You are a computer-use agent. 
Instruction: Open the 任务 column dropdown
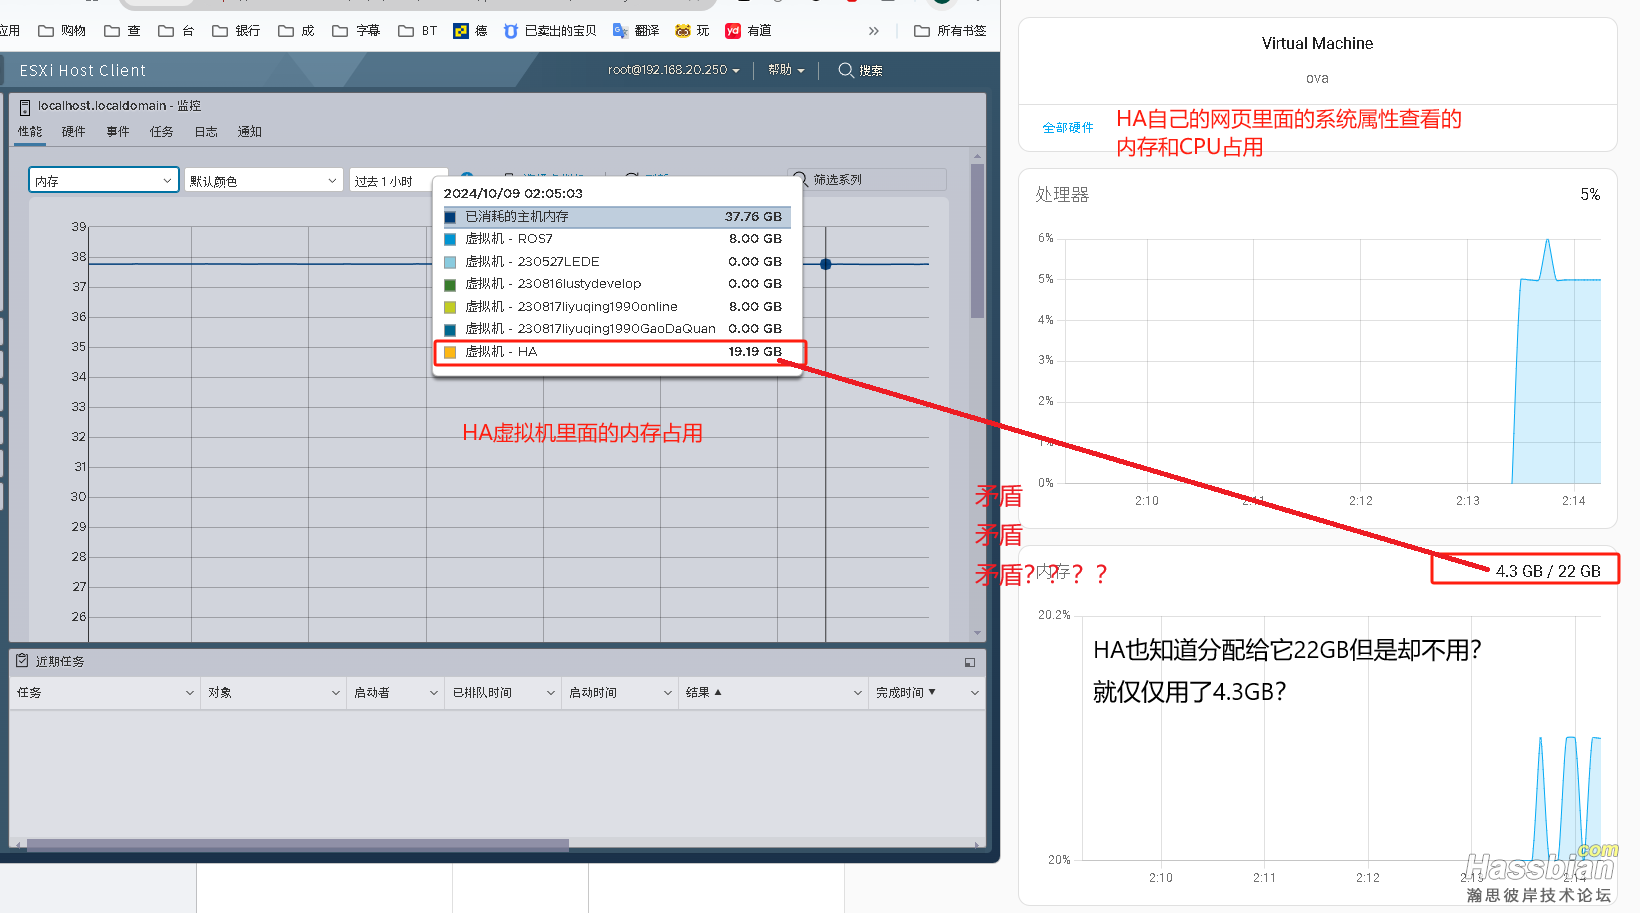pos(190,692)
